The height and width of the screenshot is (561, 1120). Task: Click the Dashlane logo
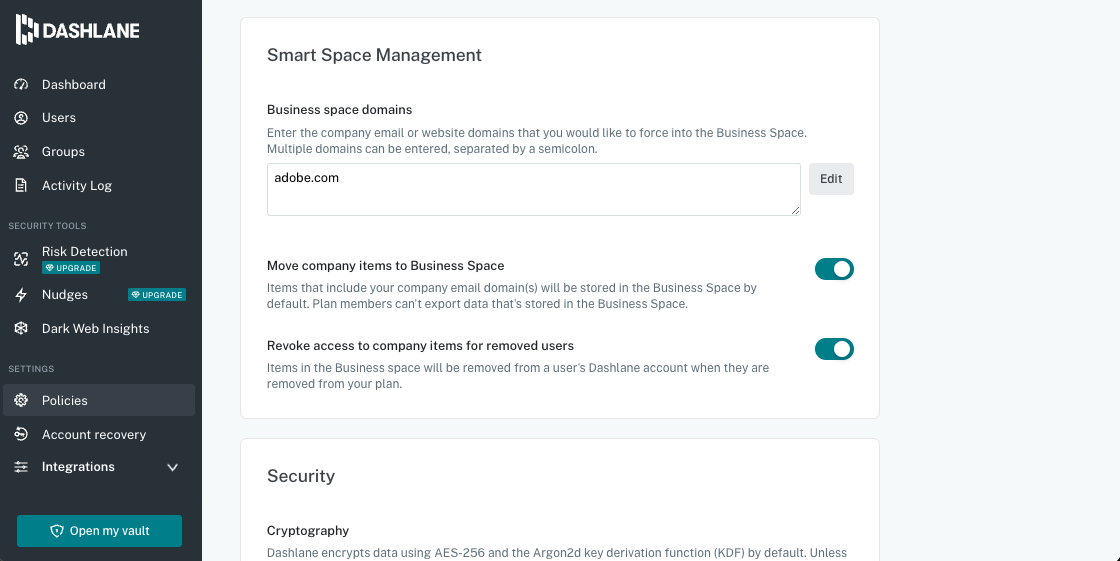point(78,30)
